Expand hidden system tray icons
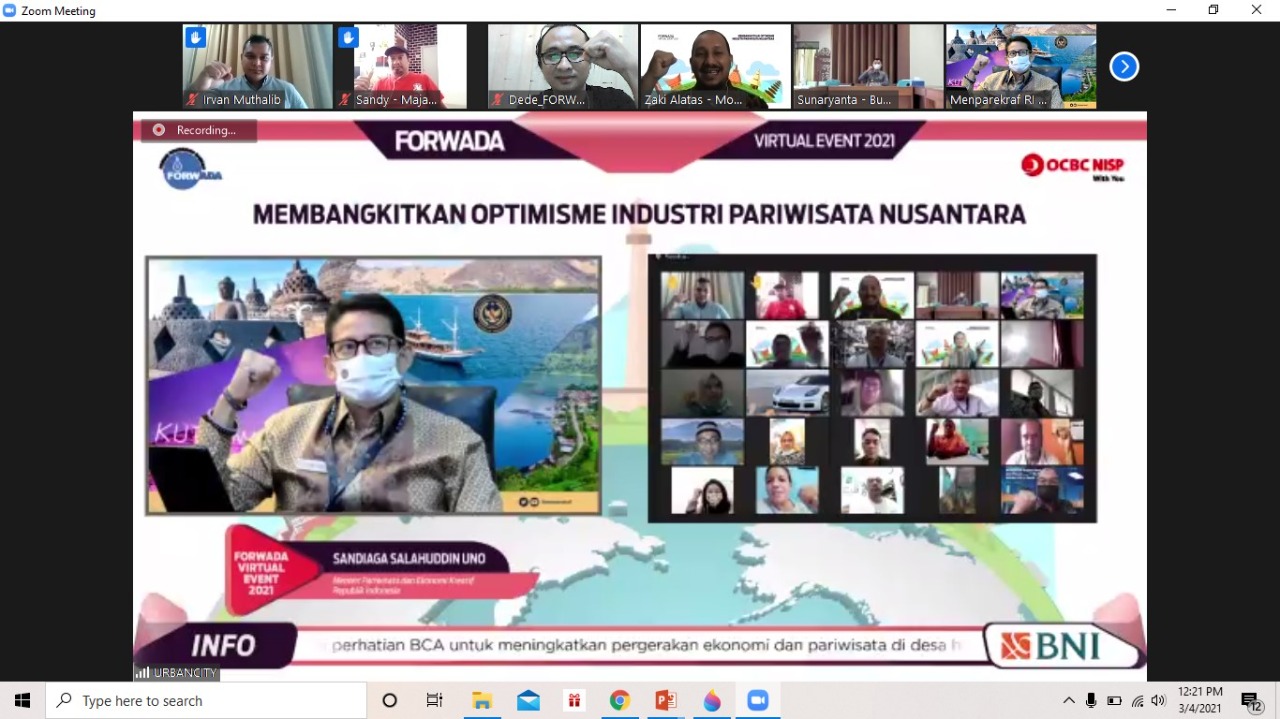Image resolution: width=1280 pixels, height=719 pixels. pos(1069,700)
